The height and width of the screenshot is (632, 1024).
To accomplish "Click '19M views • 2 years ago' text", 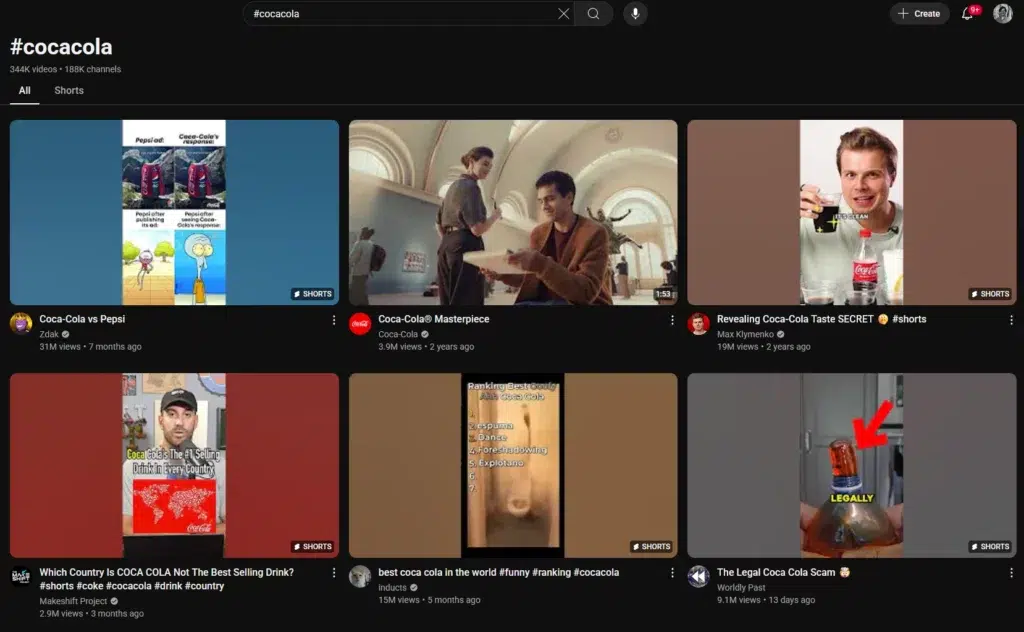I will coord(763,347).
